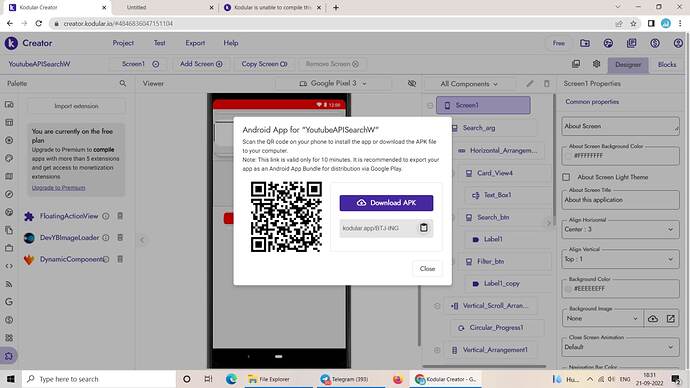
Task: Open the Screen1 screen selector
Action: tap(140, 64)
